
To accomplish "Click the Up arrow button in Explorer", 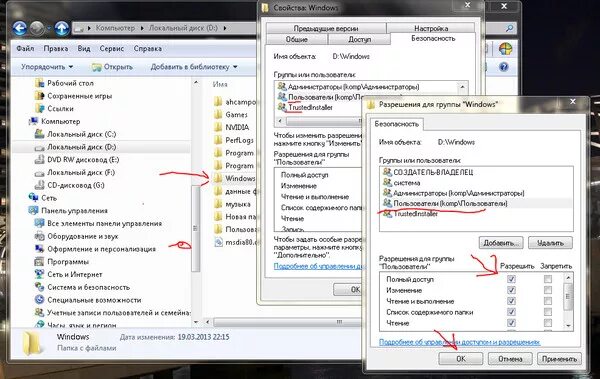I will 61,28.
